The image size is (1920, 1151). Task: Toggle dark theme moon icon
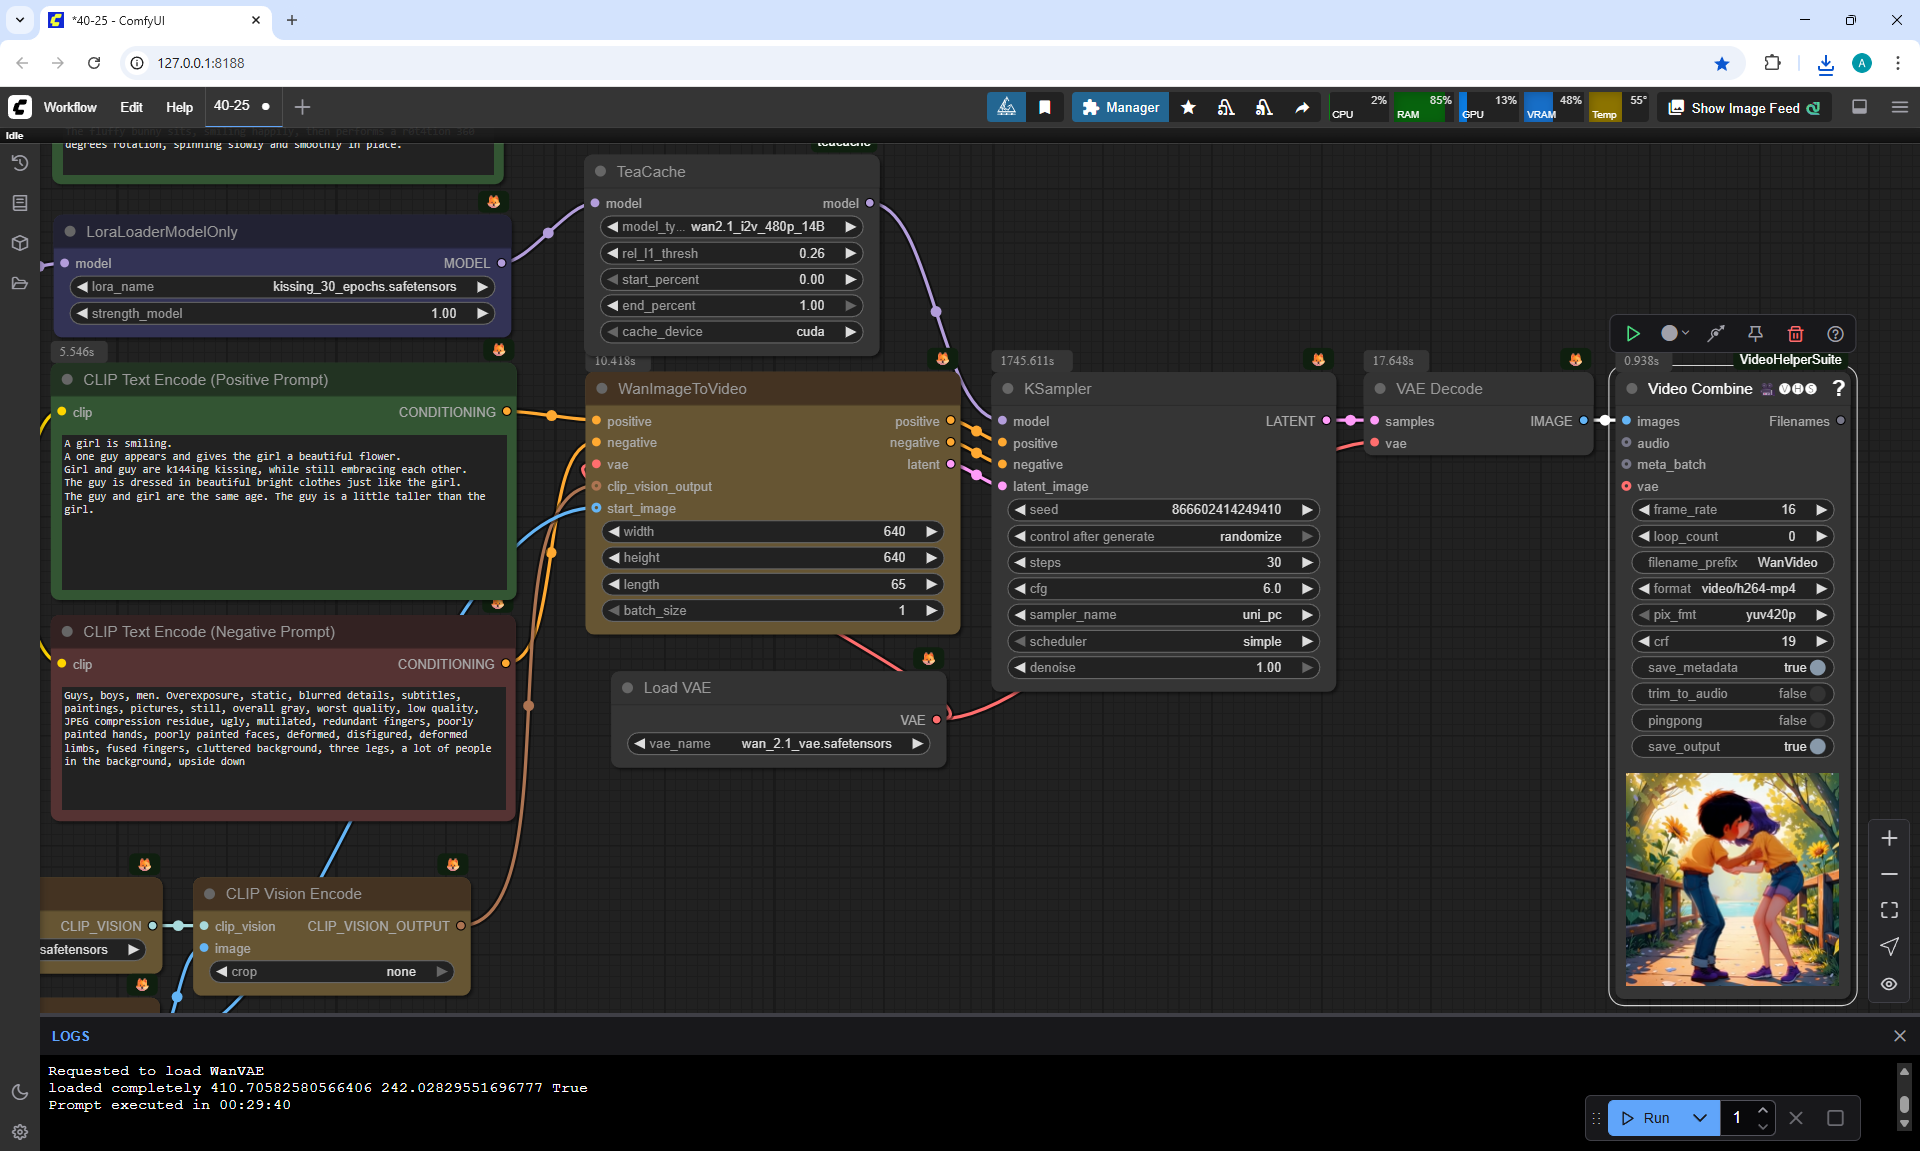[20, 1092]
